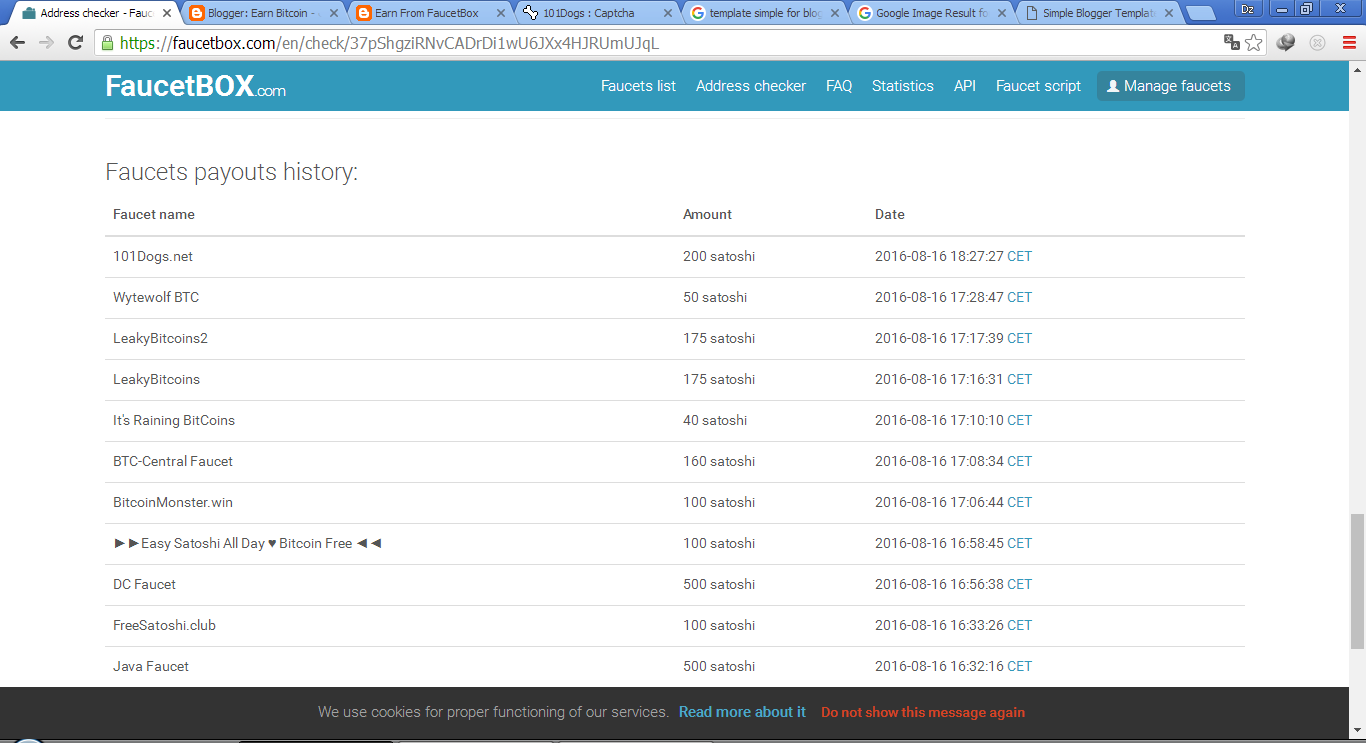Click the browser forward arrow

coord(46,43)
